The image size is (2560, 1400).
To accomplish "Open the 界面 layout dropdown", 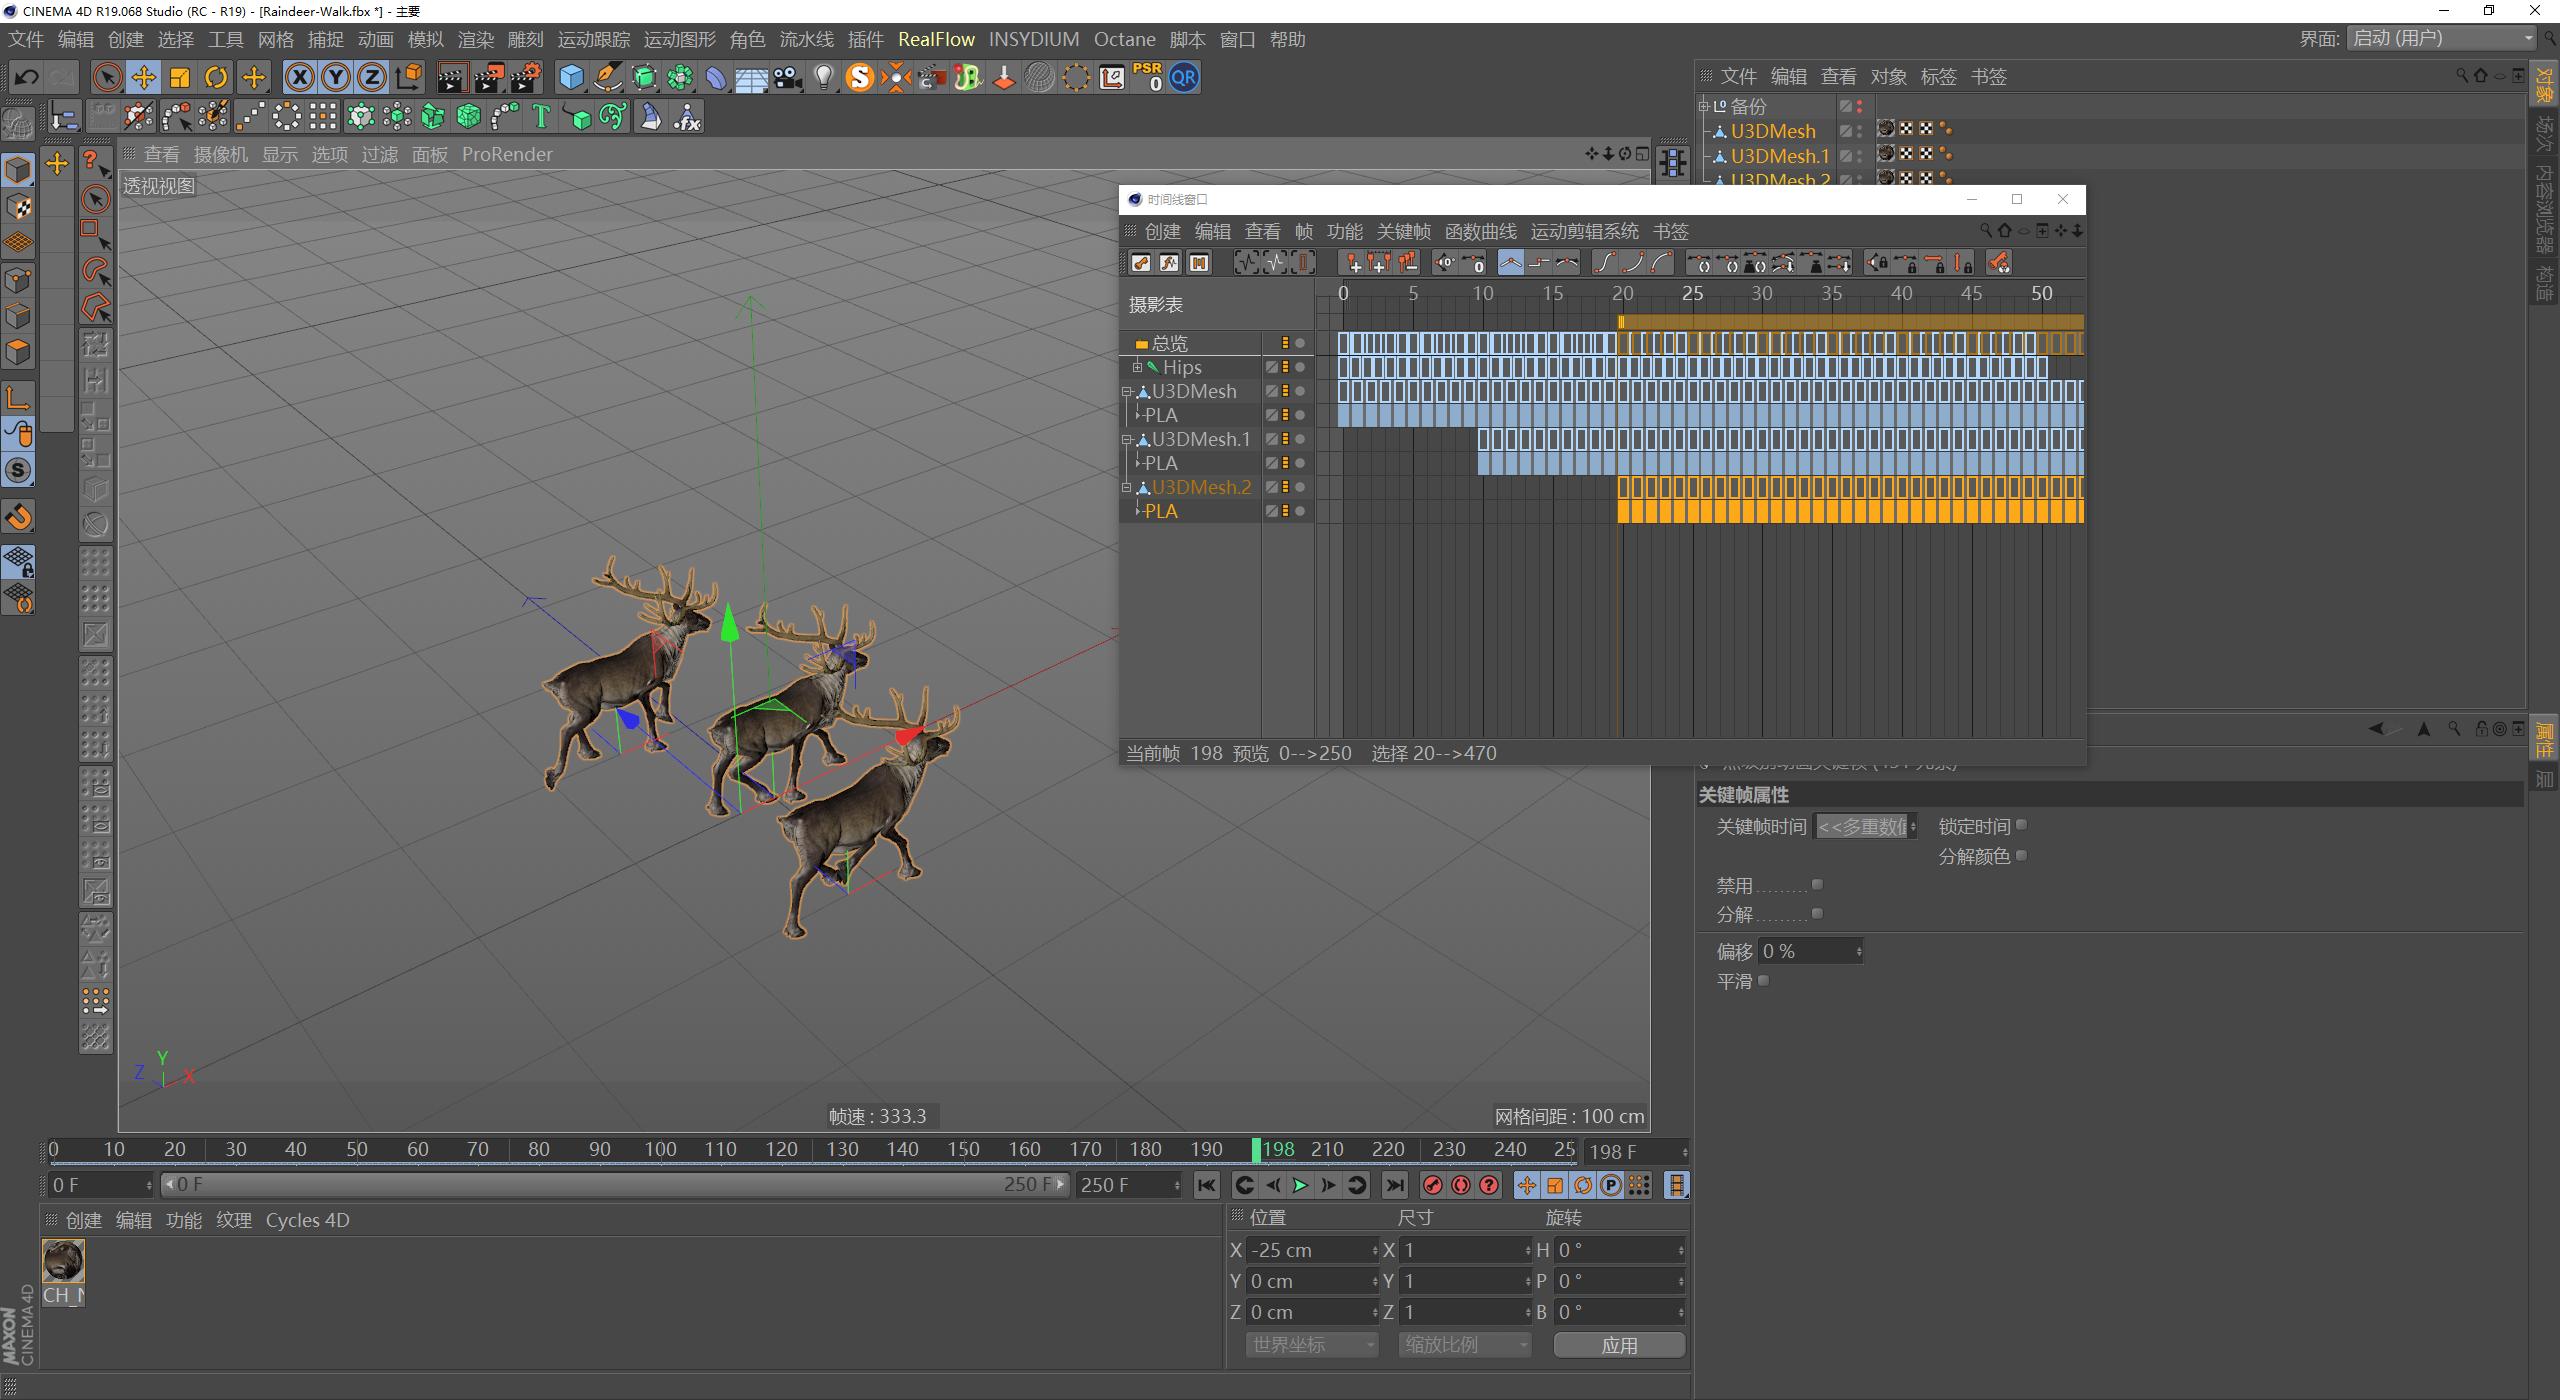I will click(x=2442, y=39).
